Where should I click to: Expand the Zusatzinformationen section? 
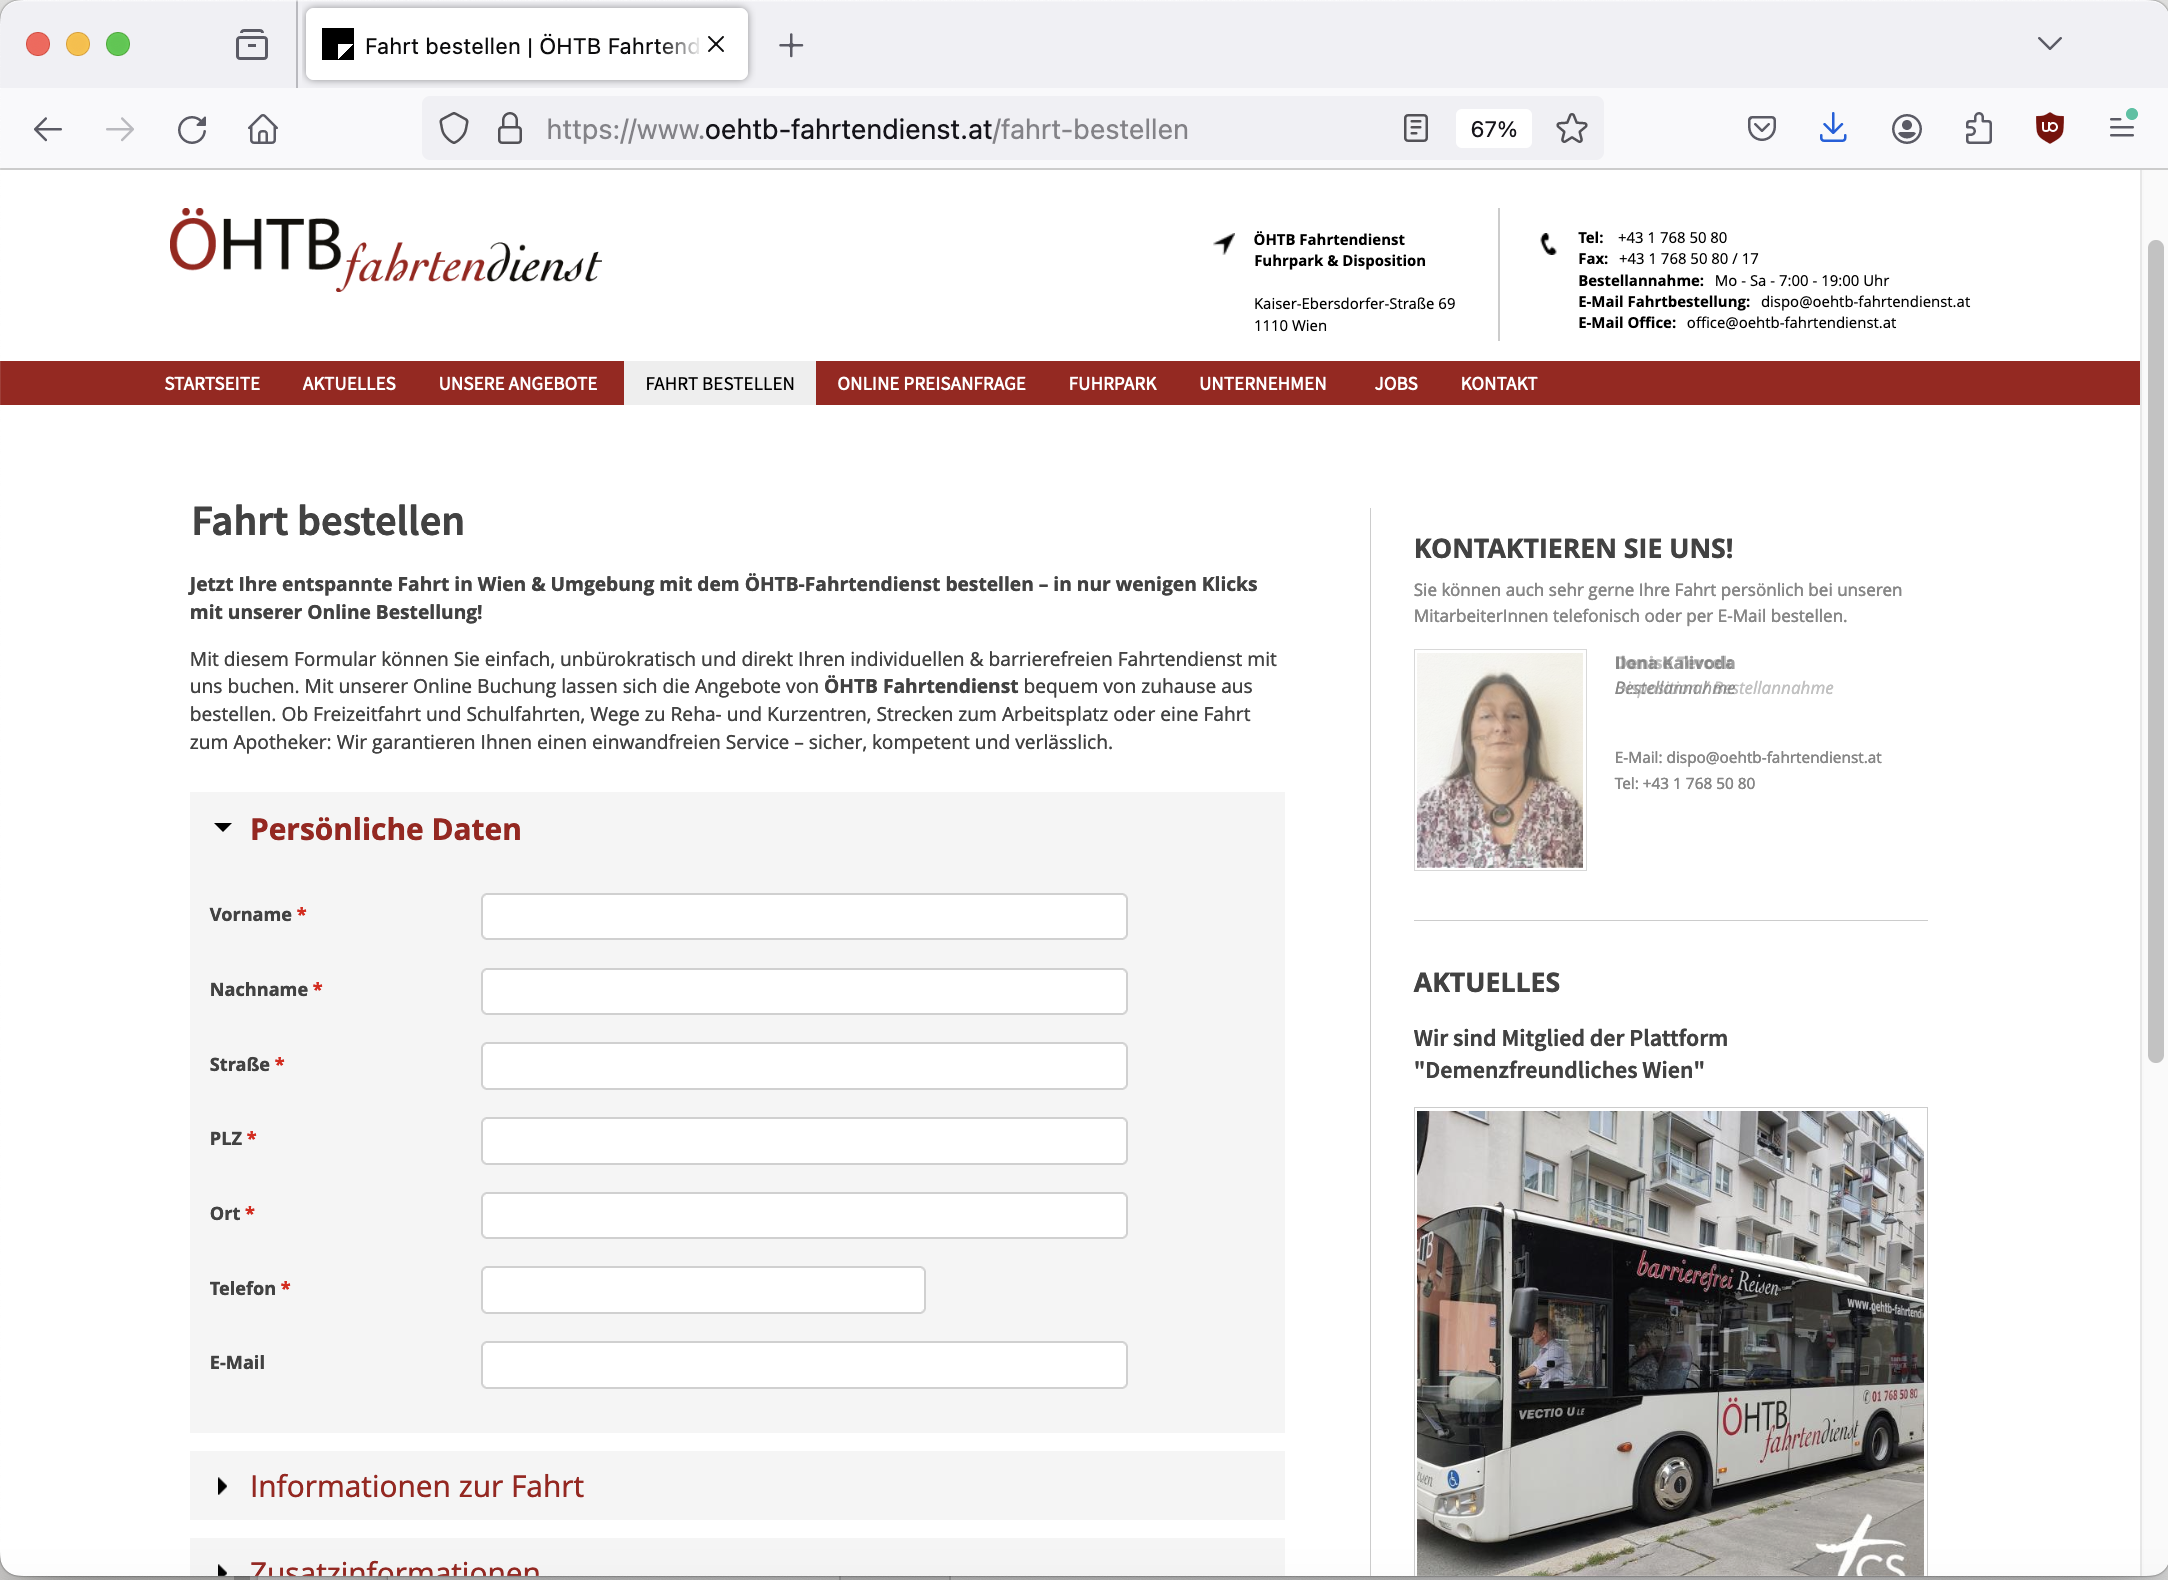click(x=394, y=1567)
